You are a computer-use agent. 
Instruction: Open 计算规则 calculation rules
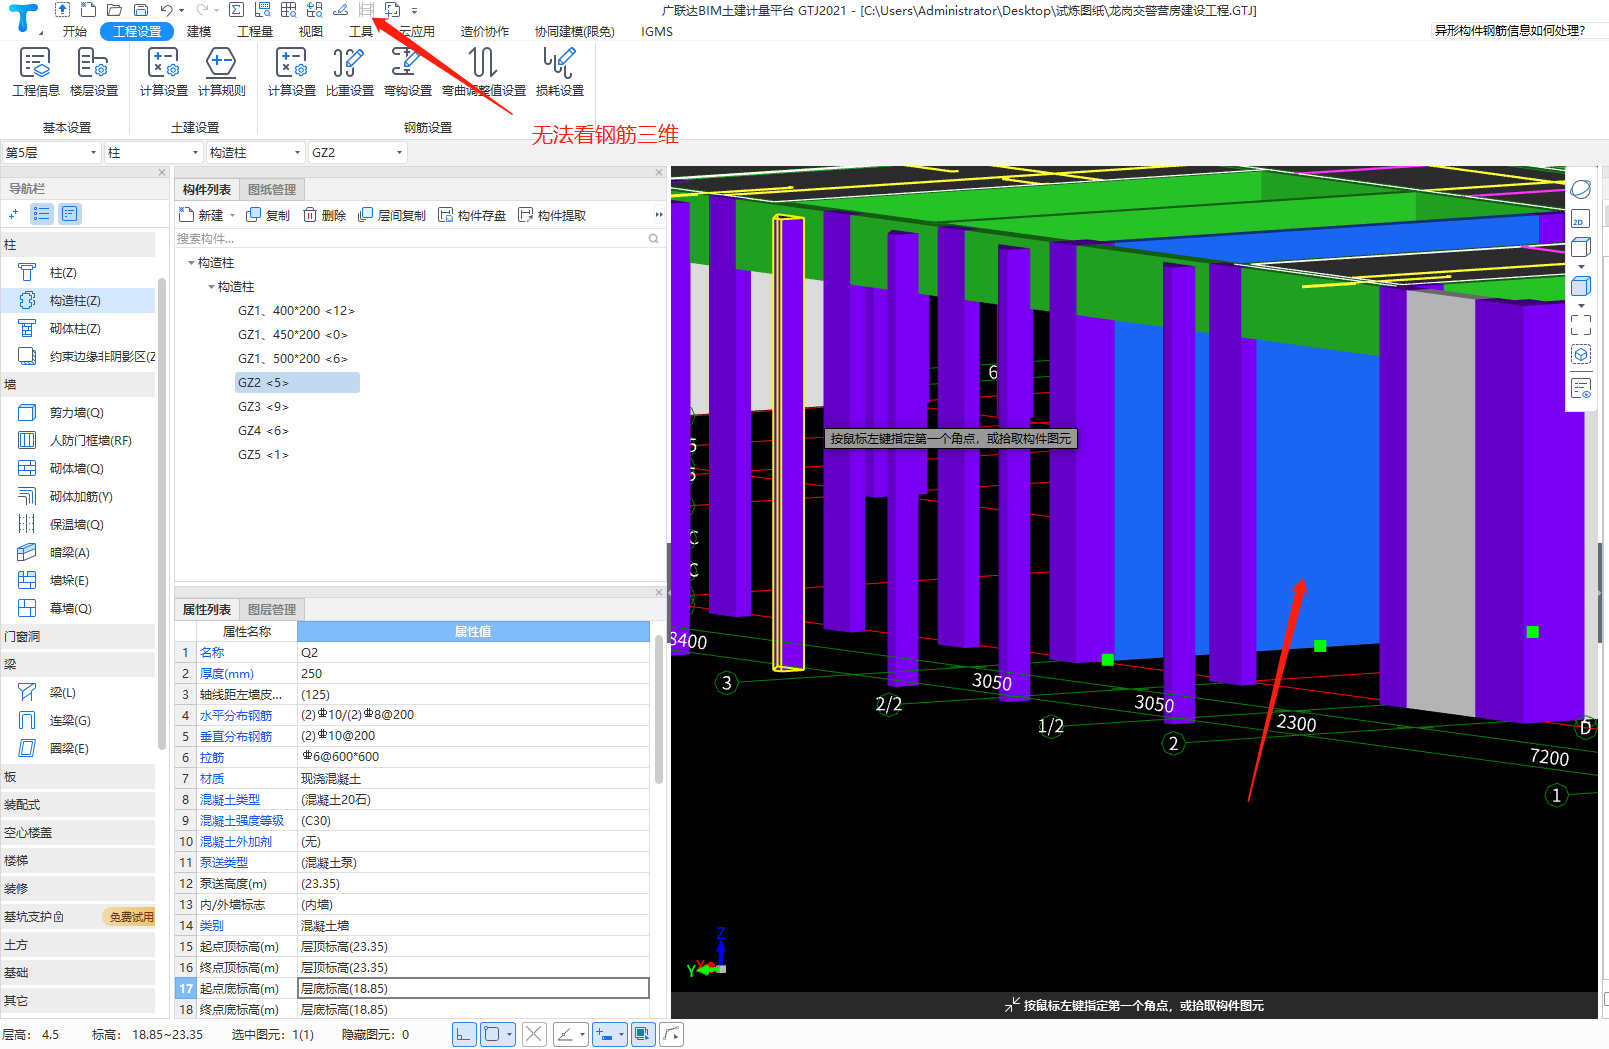221,72
